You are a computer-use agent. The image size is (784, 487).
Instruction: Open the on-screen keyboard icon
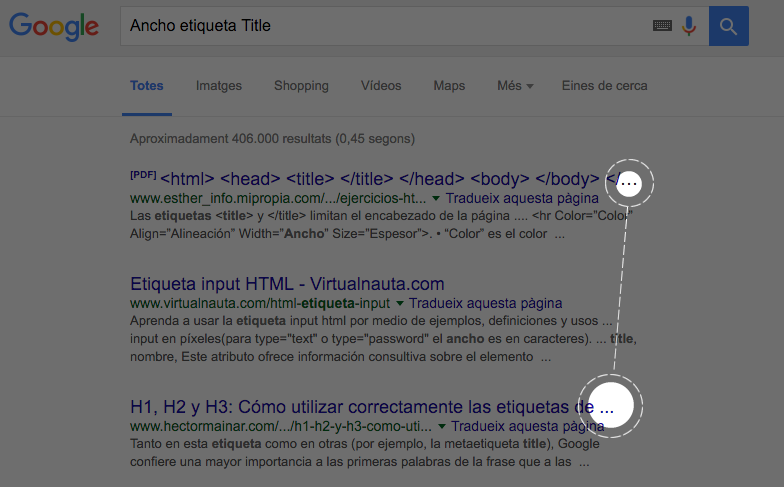tap(662, 26)
